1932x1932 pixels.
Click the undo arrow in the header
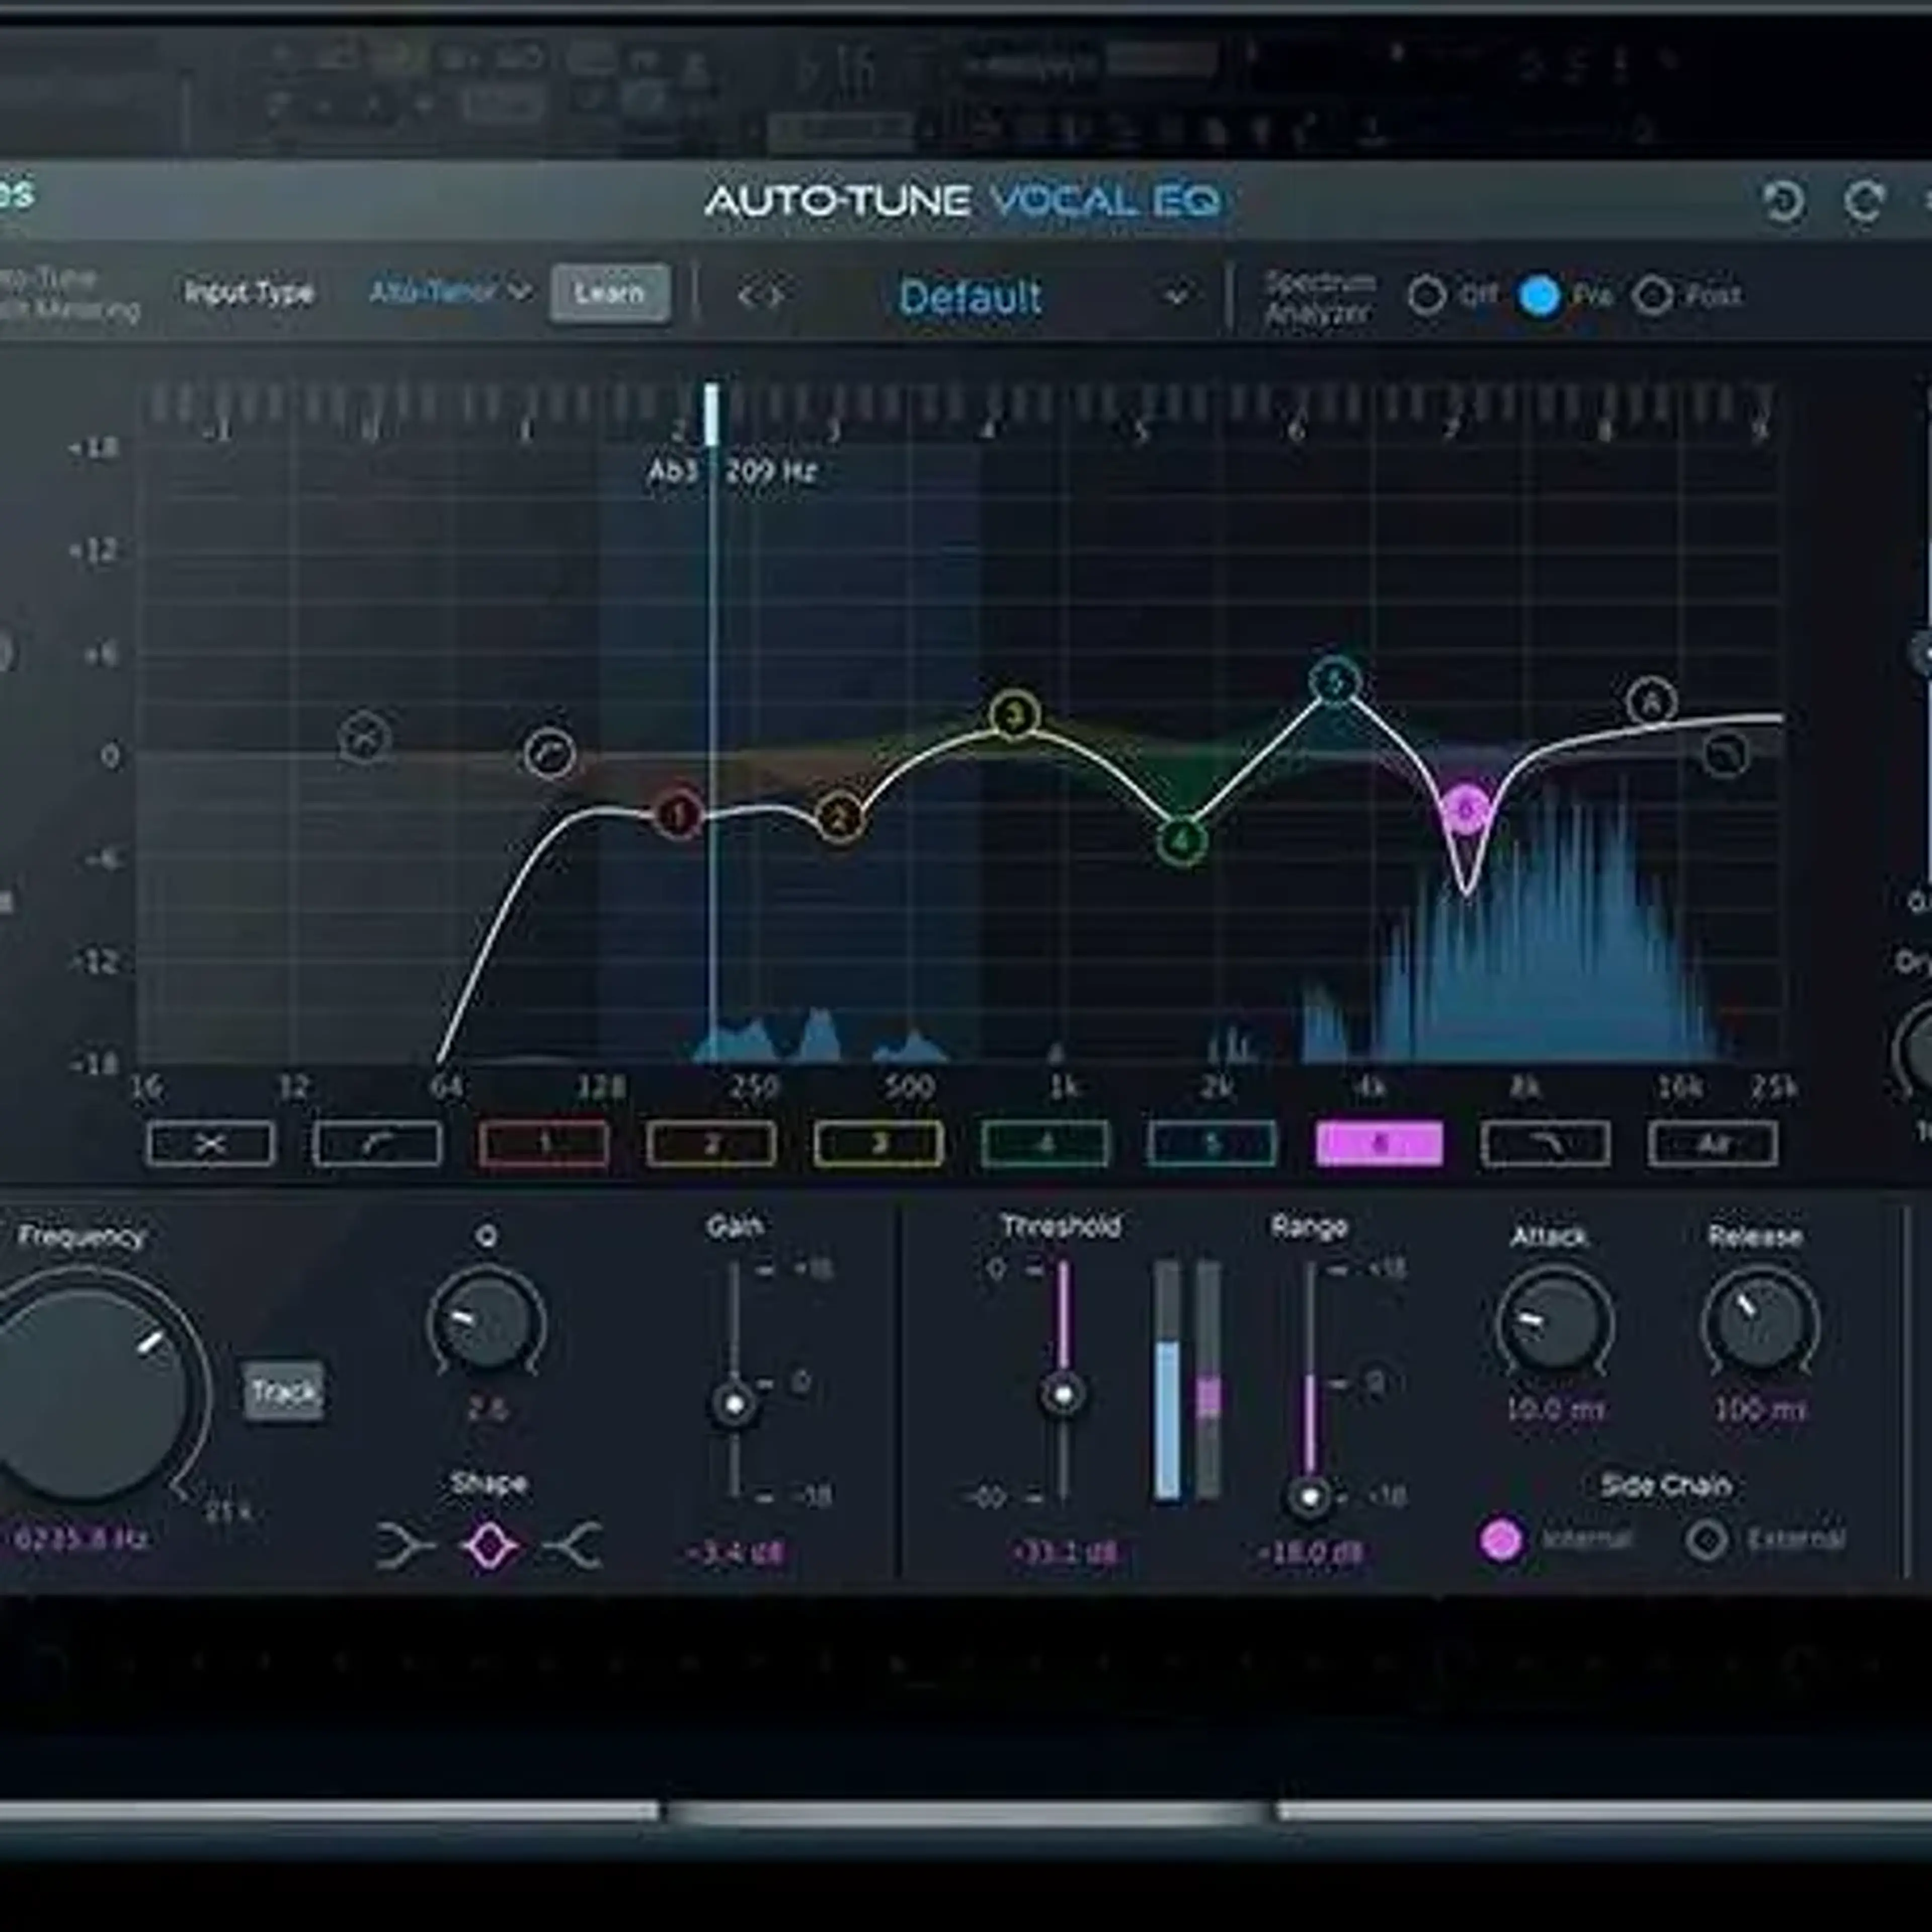tap(1783, 201)
